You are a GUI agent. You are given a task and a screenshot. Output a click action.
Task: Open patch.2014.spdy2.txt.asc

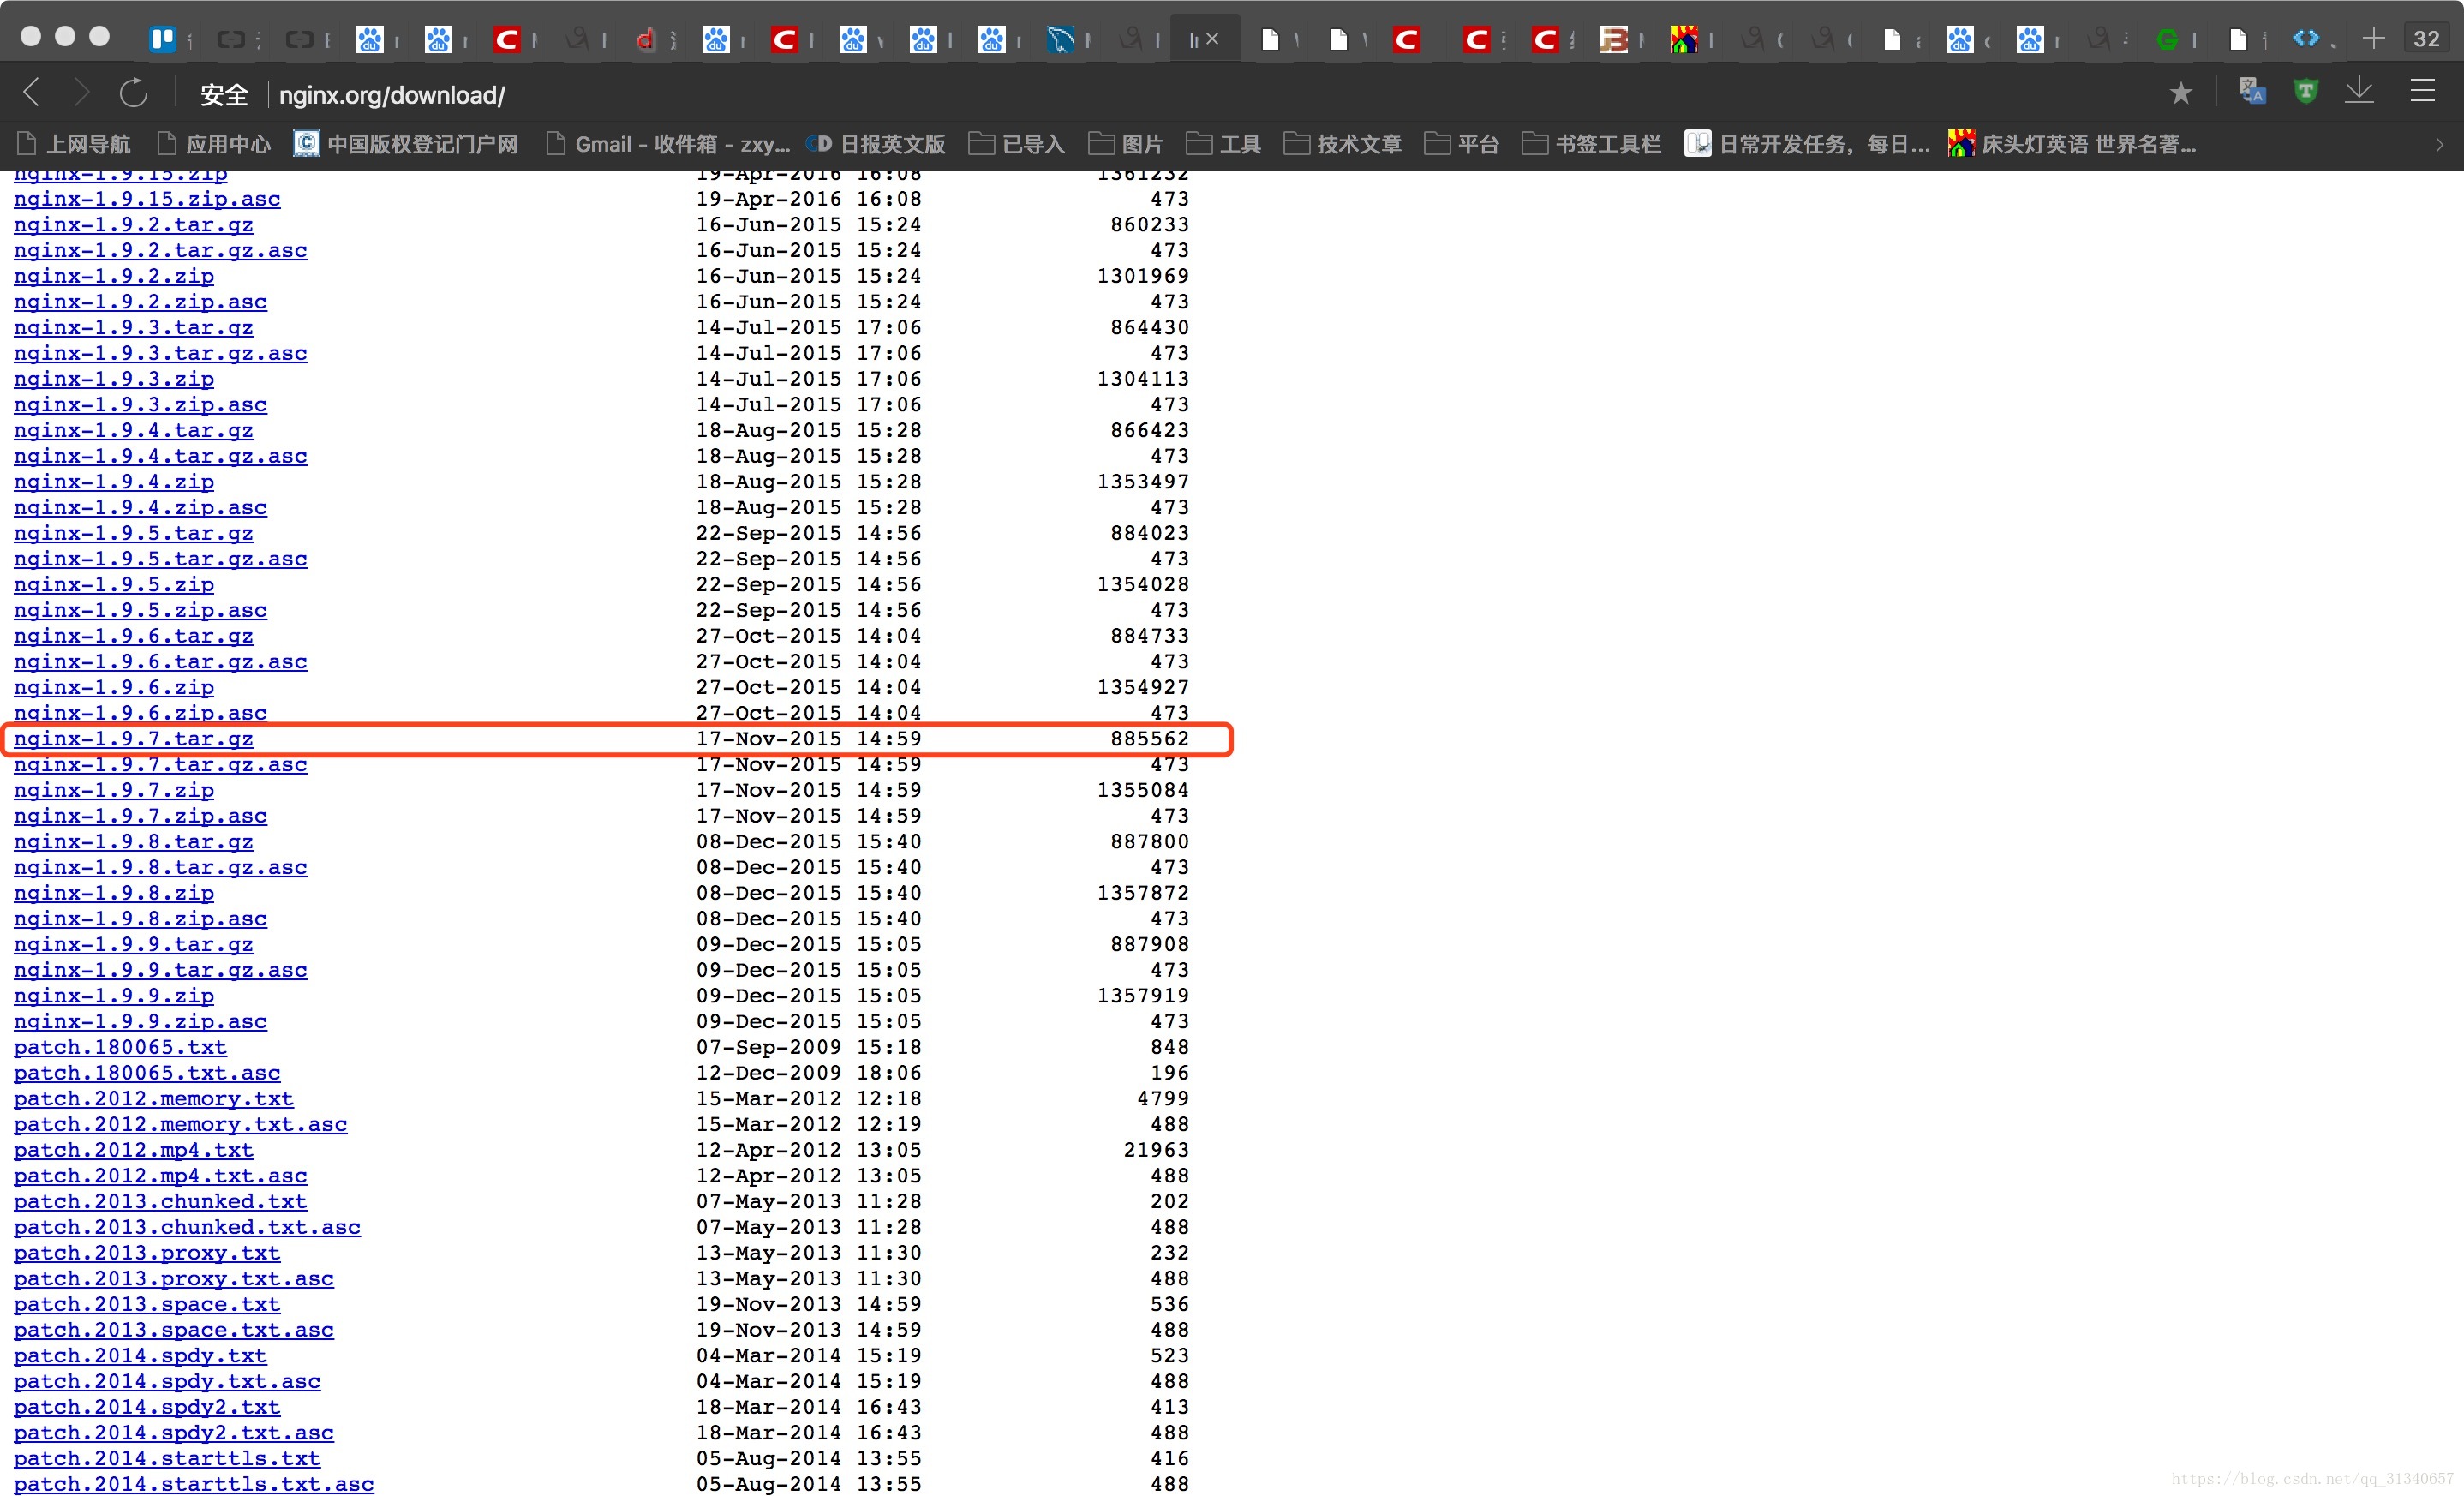pos(173,1433)
